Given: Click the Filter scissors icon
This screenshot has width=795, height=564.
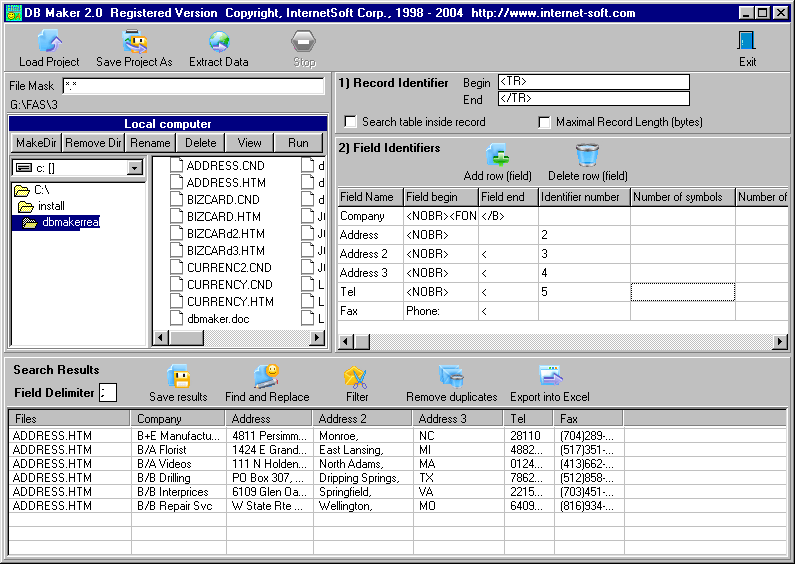Looking at the screenshot, I should (x=356, y=377).
